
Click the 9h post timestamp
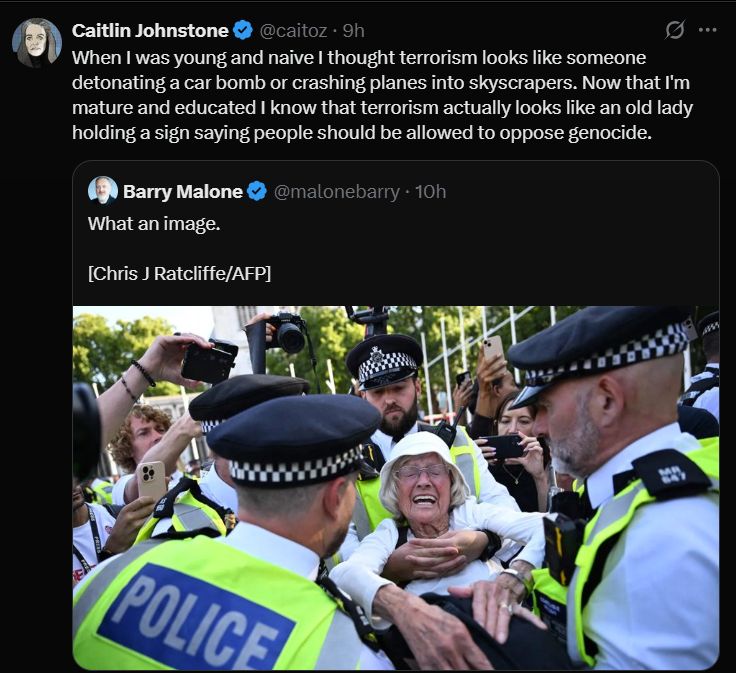coord(353,31)
